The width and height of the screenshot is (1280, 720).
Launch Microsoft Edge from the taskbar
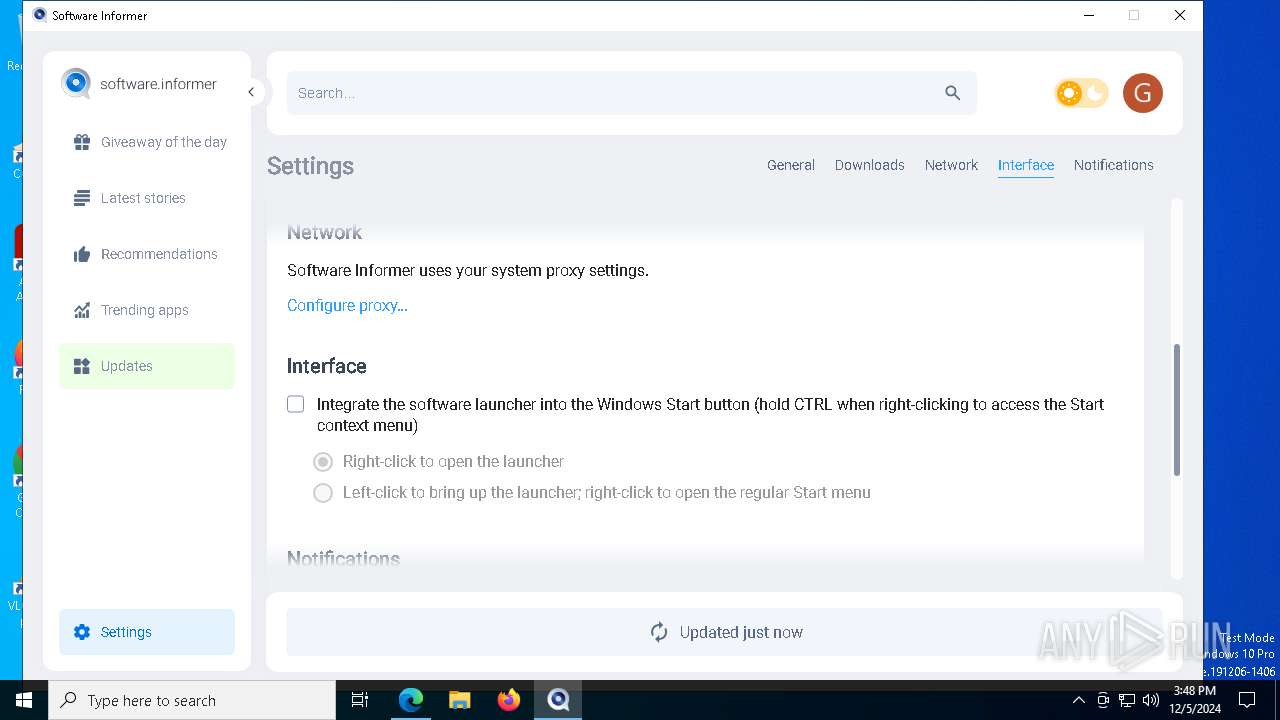(411, 700)
